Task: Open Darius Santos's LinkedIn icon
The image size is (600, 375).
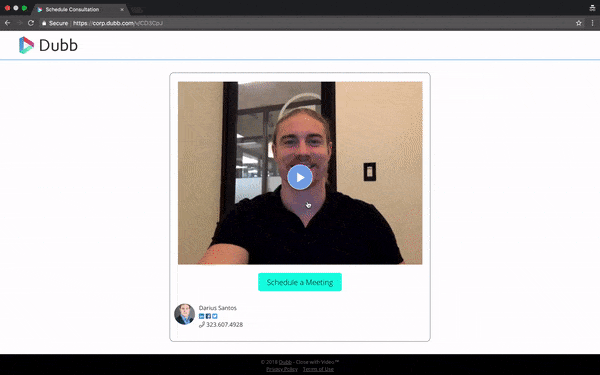Action: 202,316
